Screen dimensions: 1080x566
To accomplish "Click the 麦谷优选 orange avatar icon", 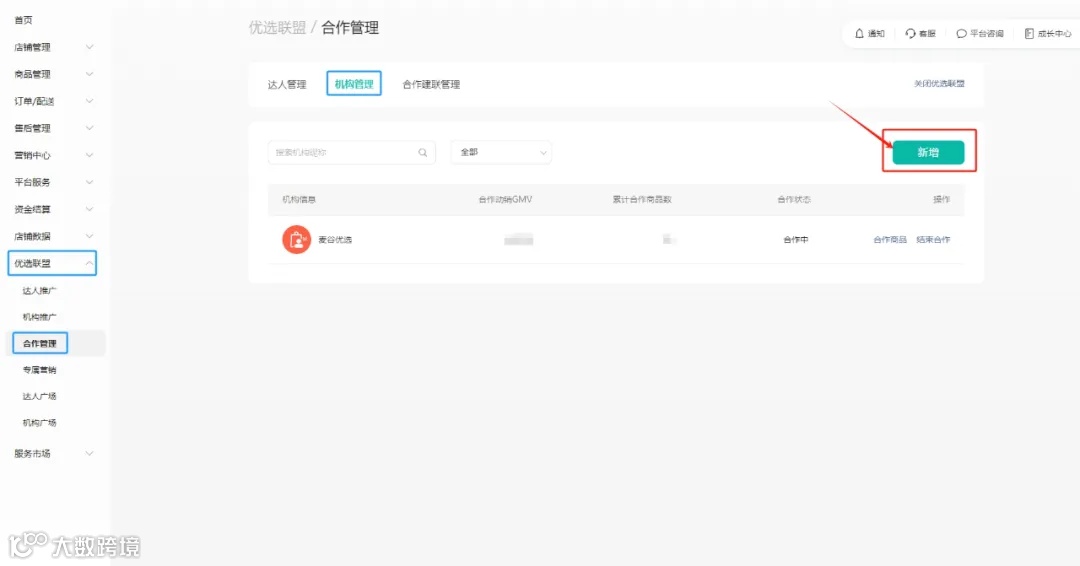I will pos(296,240).
